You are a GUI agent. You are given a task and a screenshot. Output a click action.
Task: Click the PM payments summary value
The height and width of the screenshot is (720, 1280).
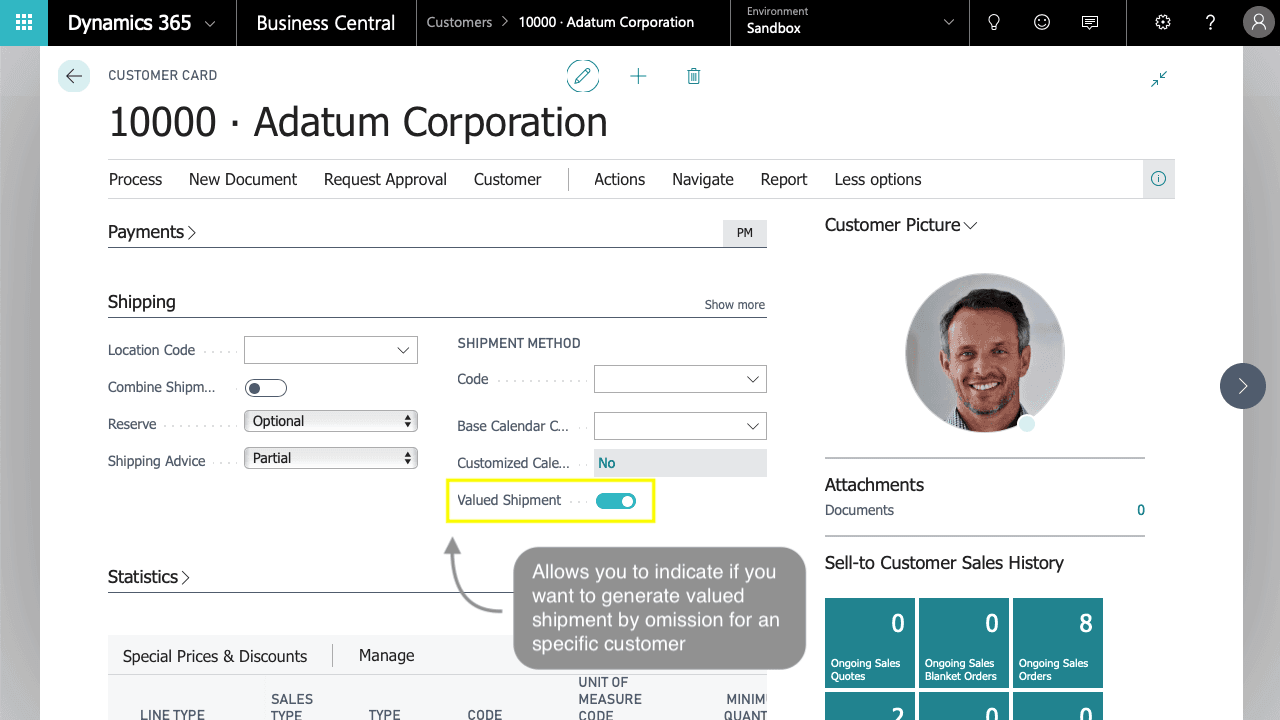(745, 233)
